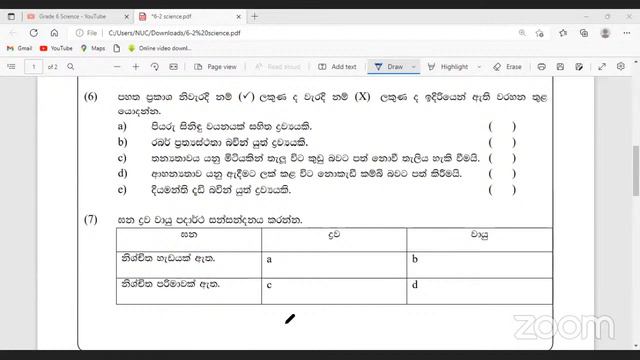Rotate the PDF page
The width and height of the screenshot is (640, 360).
[155, 67]
